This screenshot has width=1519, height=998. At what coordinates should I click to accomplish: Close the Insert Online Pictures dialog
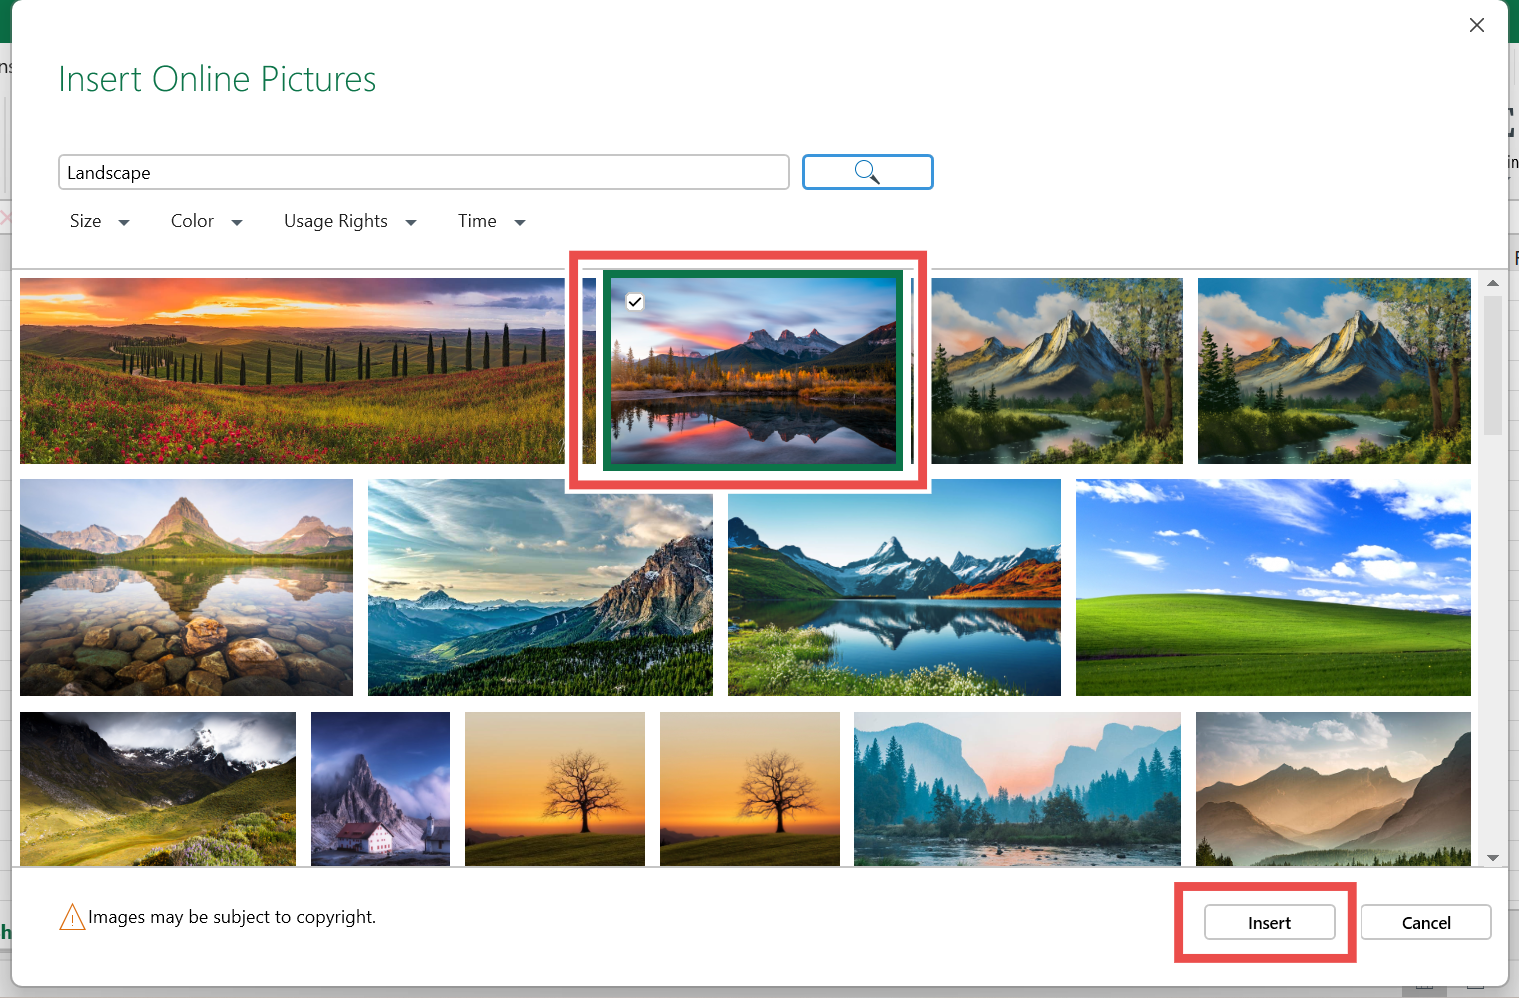(x=1476, y=25)
